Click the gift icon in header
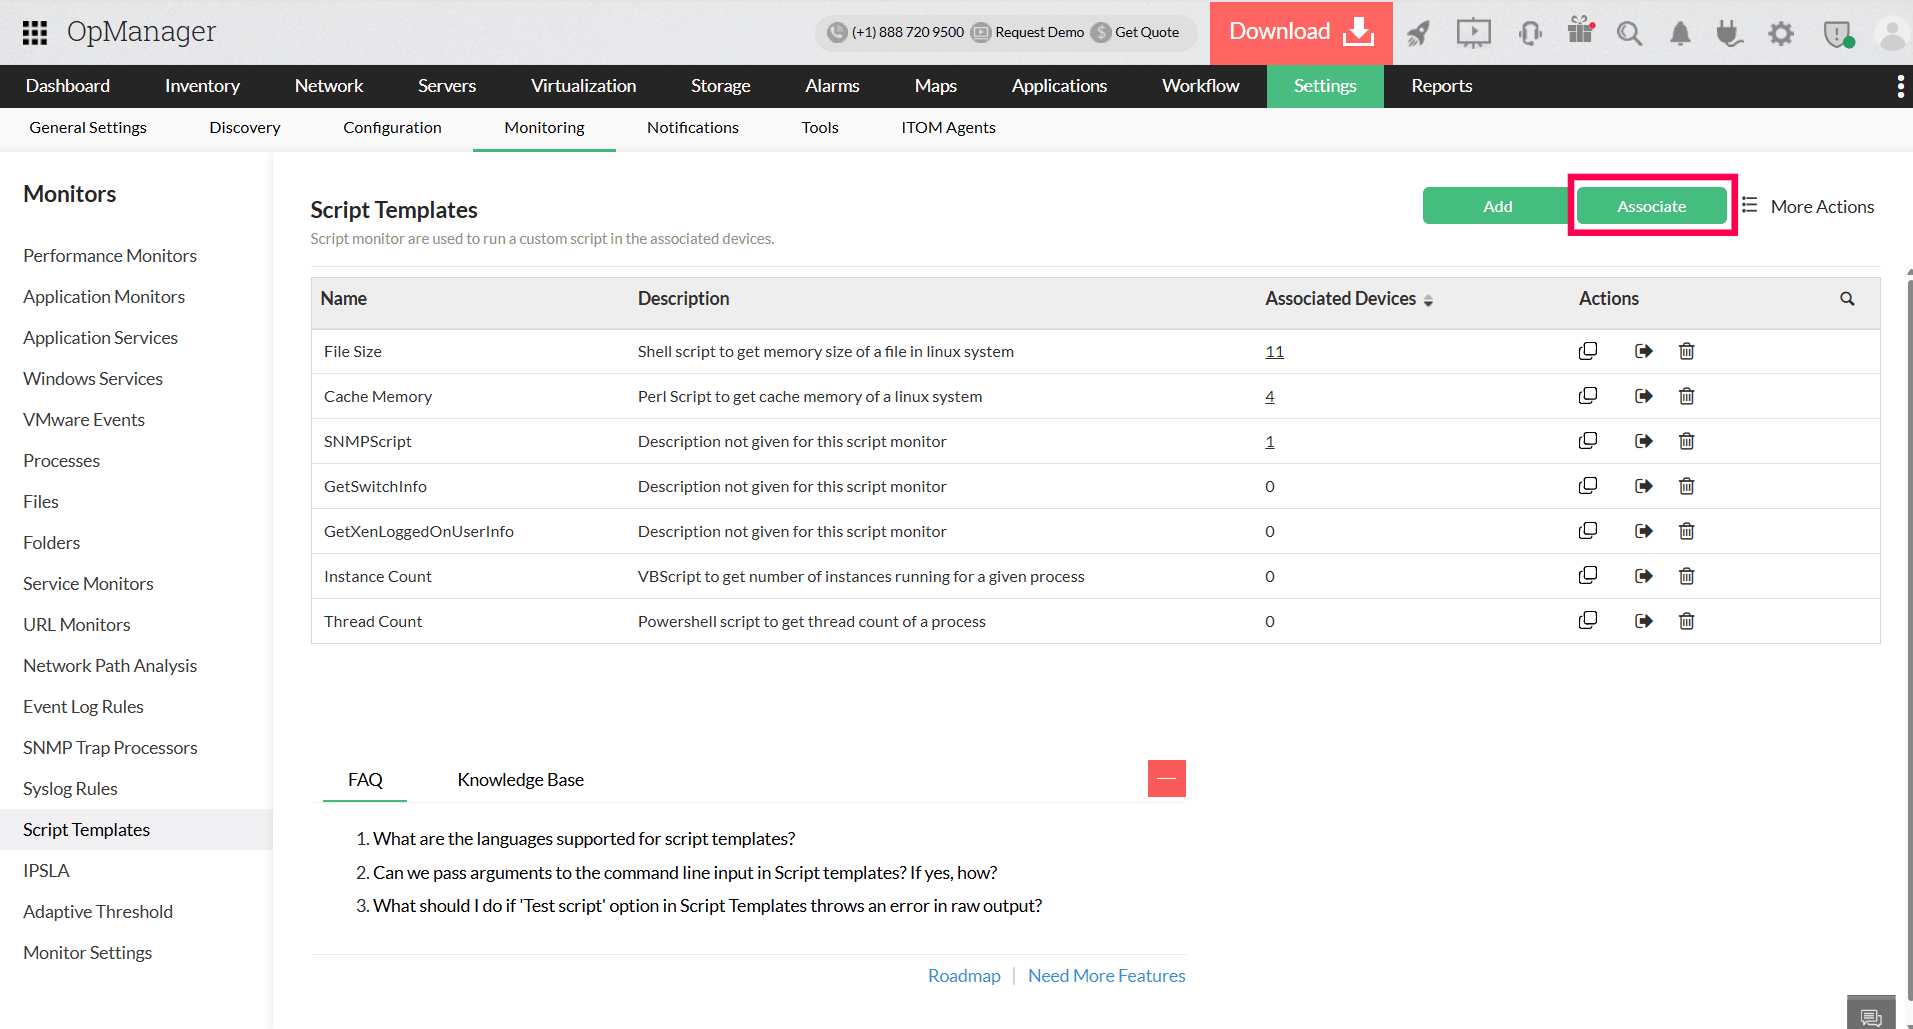The width and height of the screenshot is (1913, 1029). click(1580, 31)
